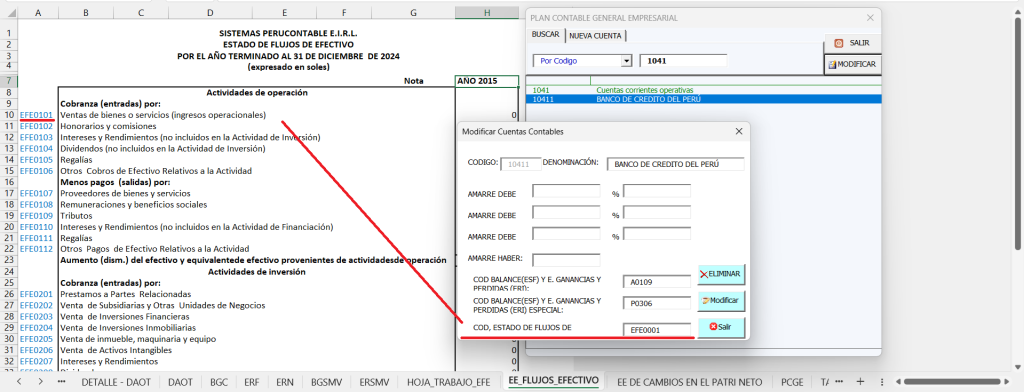Click the Modificar button with pencil icon
1024x392 pixels.
click(721, 301)
